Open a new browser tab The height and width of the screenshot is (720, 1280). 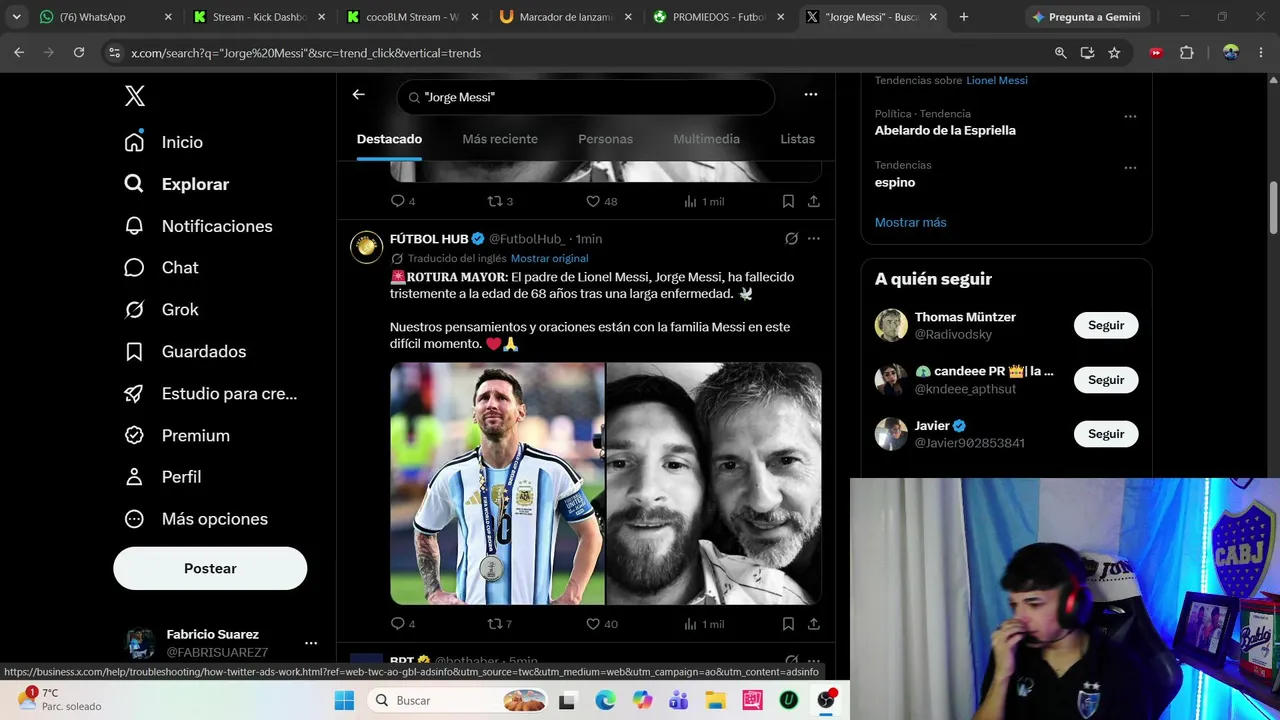(964, 17)
